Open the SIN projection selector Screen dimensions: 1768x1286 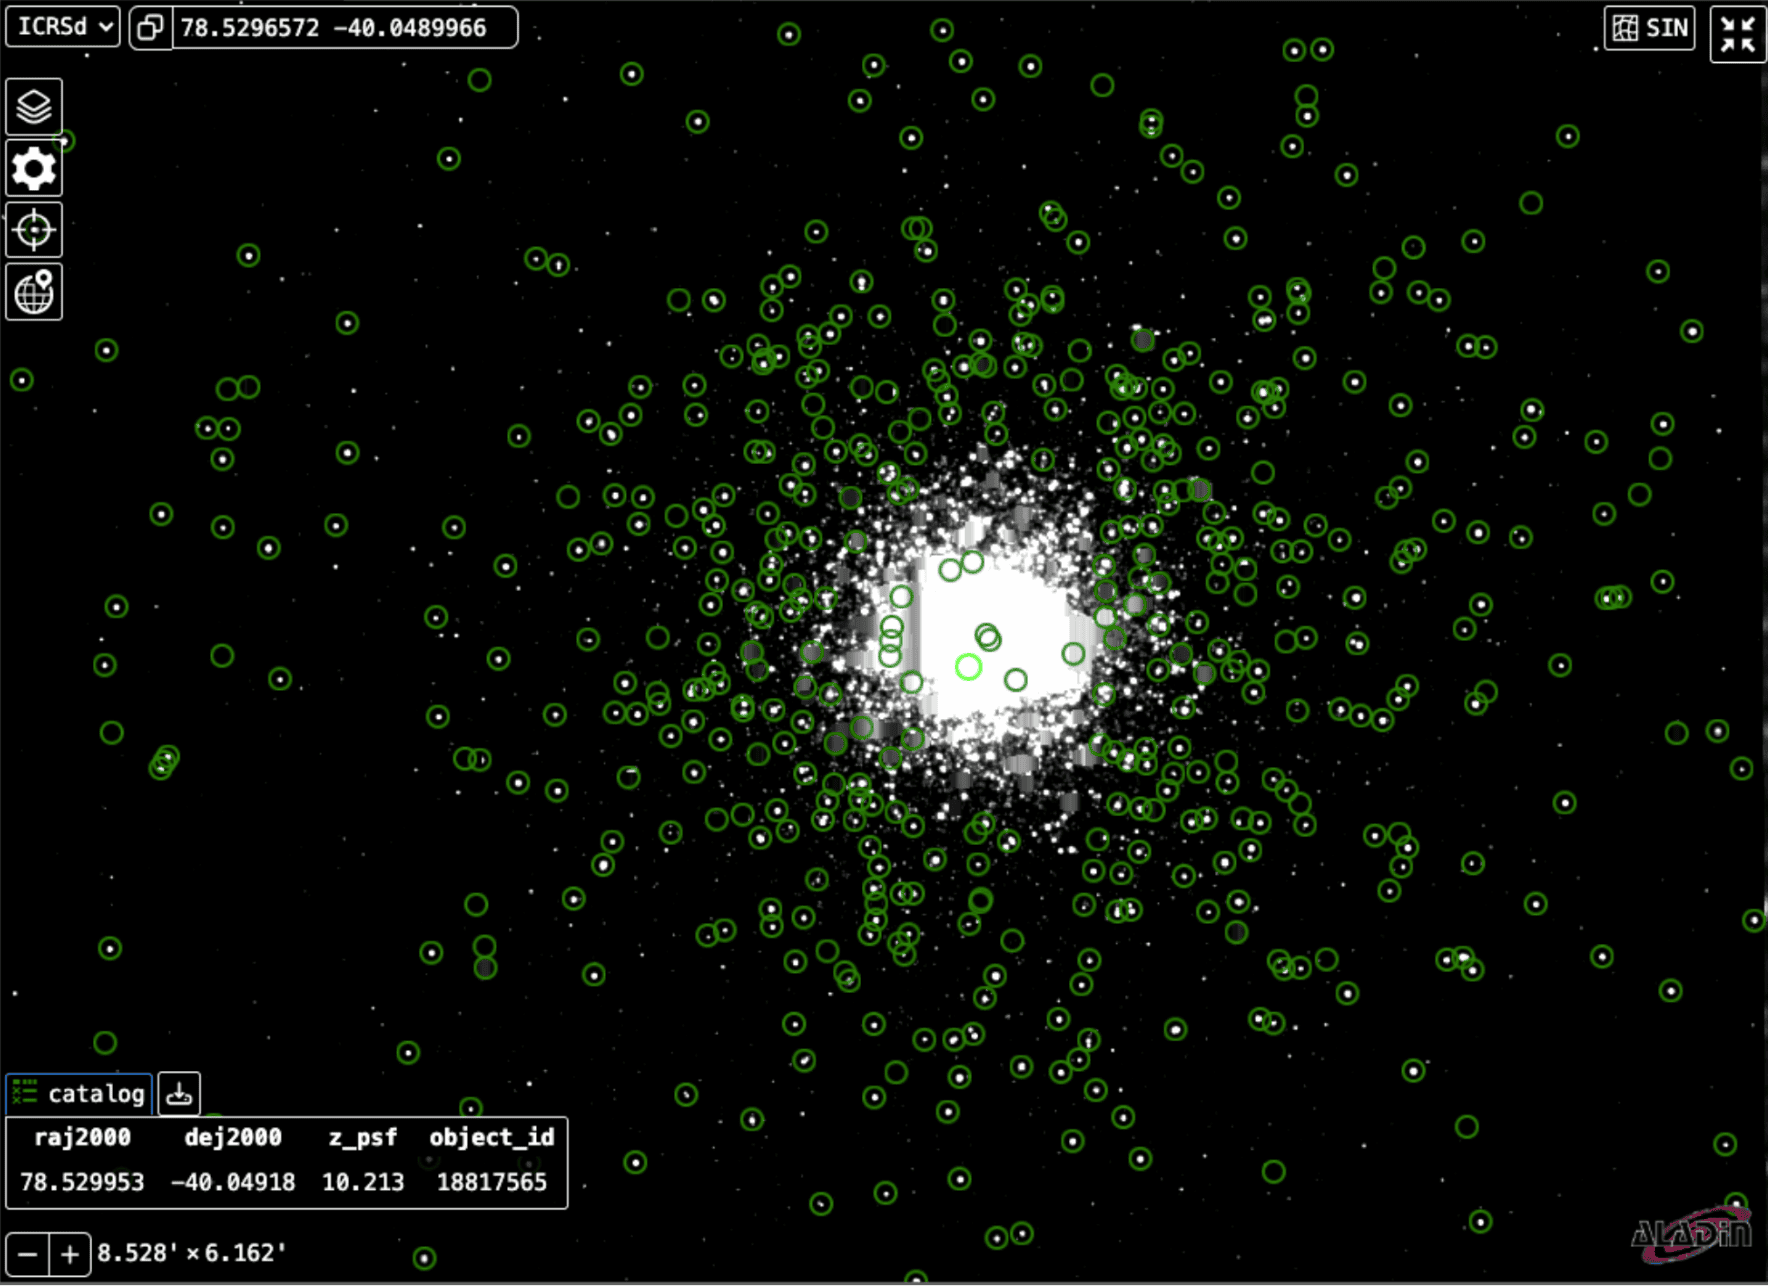coord(1650,28)
